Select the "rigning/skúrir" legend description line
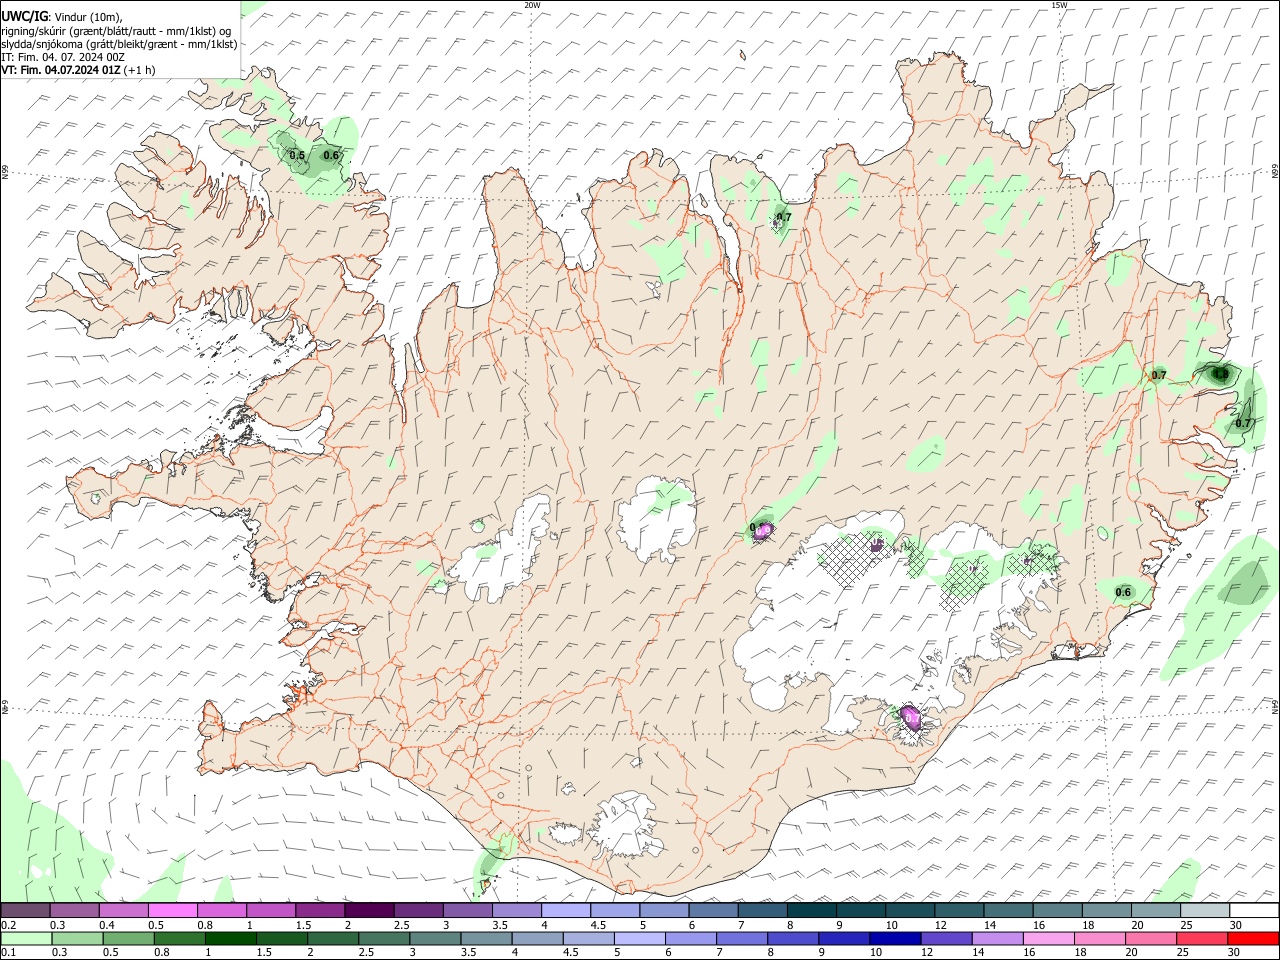The width and height of the screenshot is (1280, 960). [117, 30]
